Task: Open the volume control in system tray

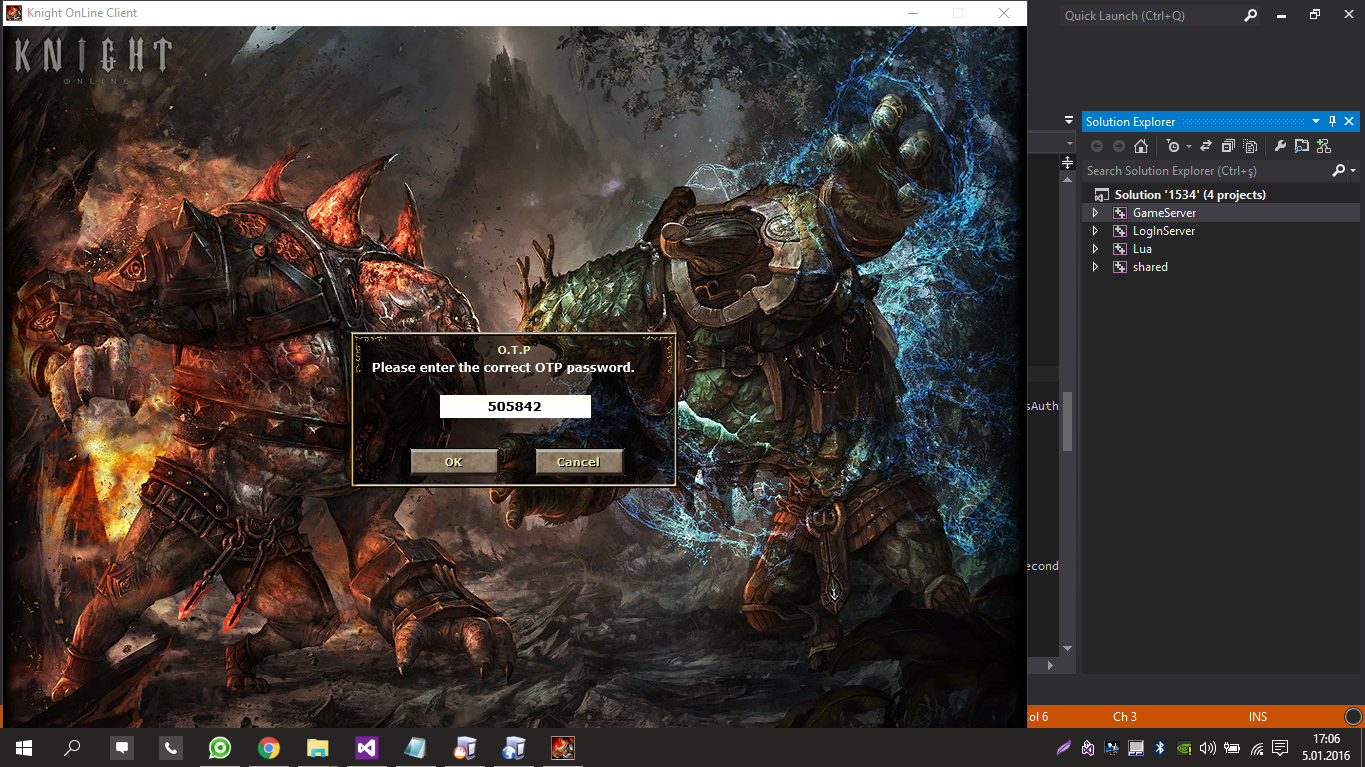Action: [1208, 747]
